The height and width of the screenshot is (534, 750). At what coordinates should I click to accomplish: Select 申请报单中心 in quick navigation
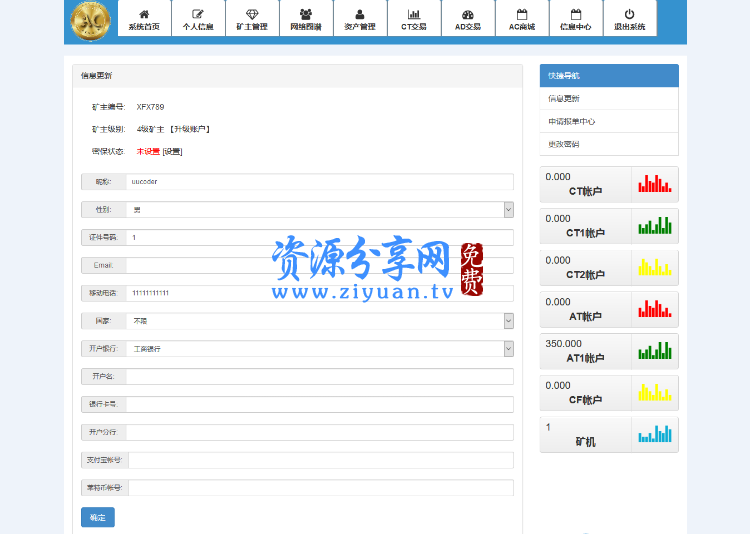(572, 121)
